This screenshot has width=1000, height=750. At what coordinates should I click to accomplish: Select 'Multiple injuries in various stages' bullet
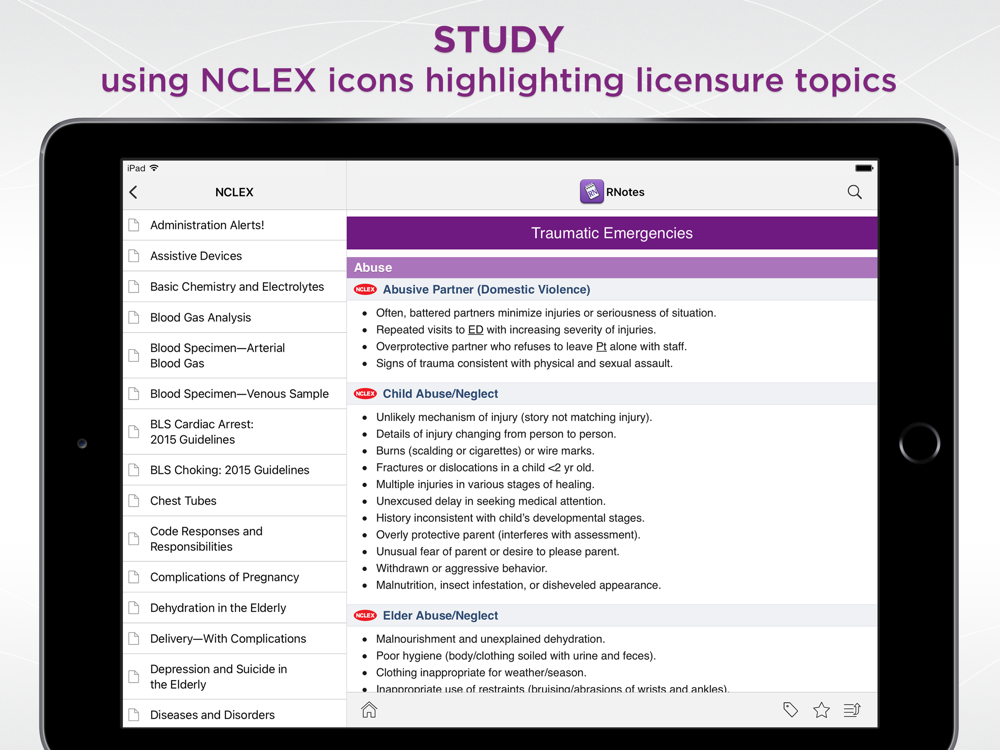tap(485, 484)
